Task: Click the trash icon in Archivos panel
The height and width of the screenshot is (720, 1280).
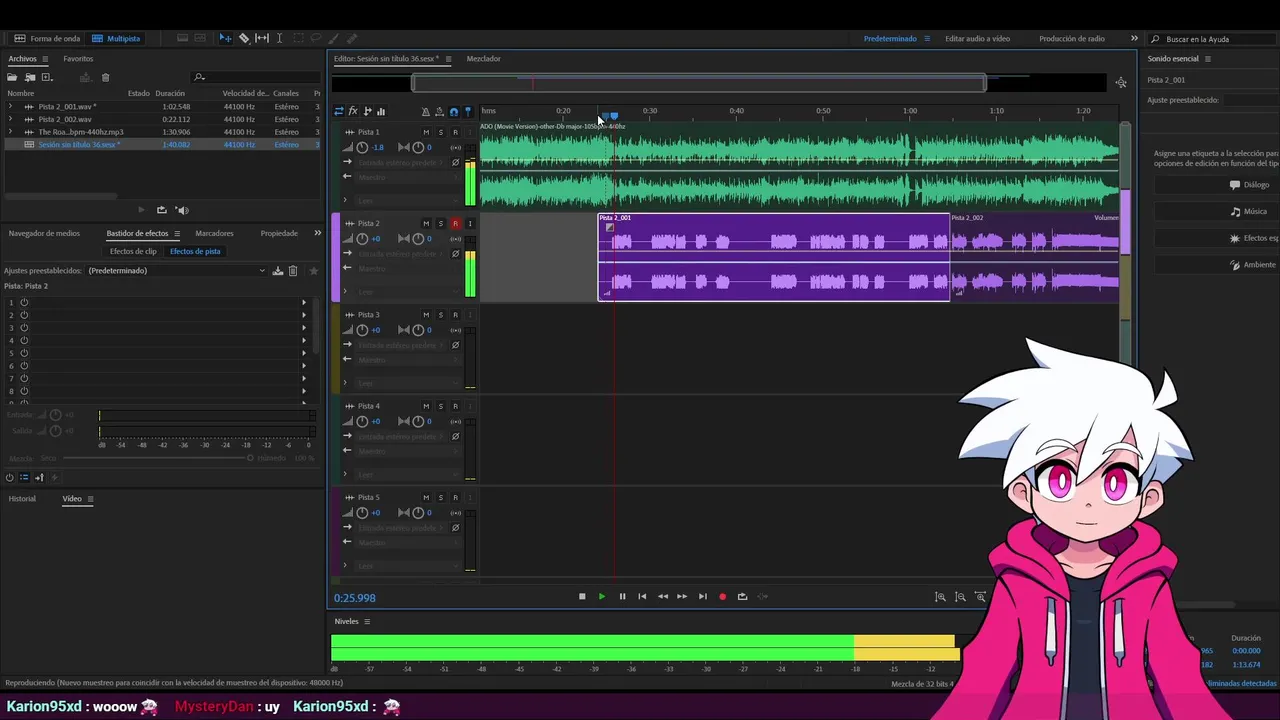Action: coord(105,77)
